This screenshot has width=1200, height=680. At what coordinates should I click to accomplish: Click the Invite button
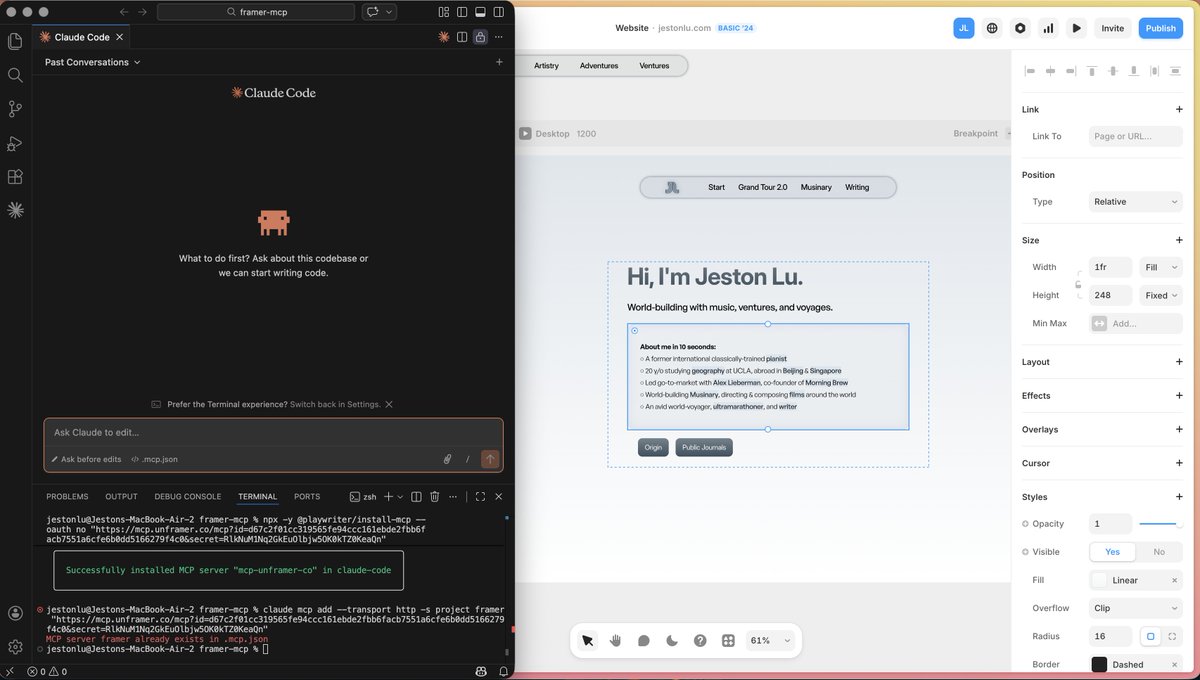pyautogui.click(x=1113, y=28)
